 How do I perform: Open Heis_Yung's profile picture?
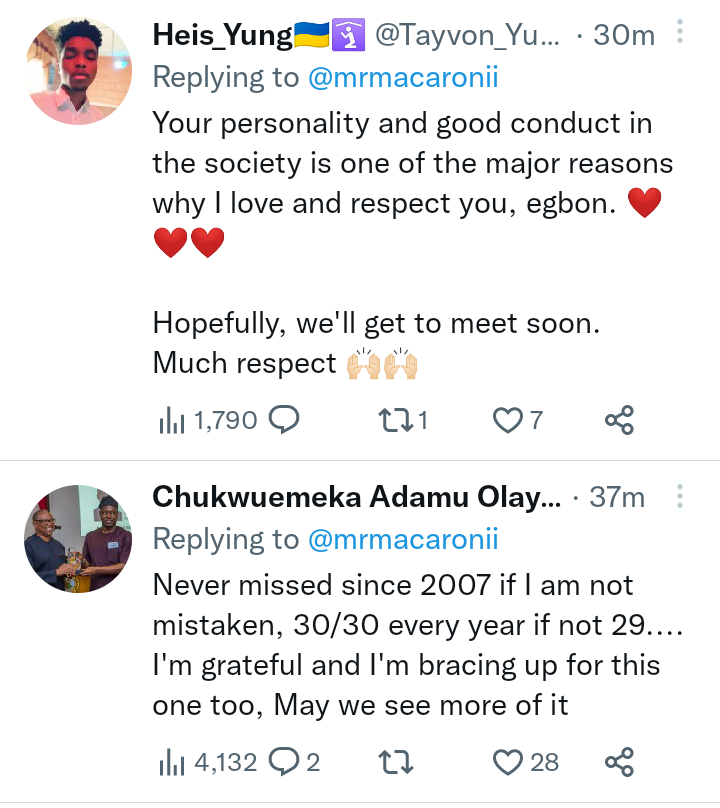click(77, 70)
